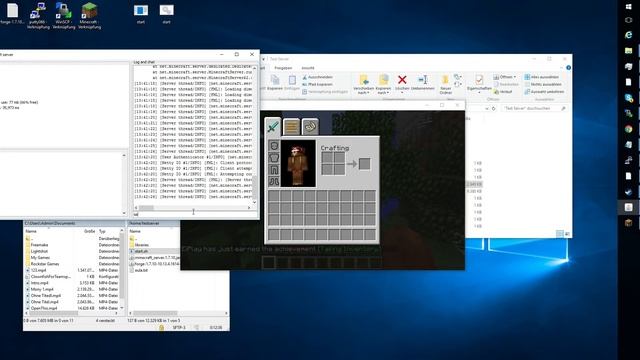640x360 pixels.
Task: Click the second start desktop icon
Action: click(167, 13)
